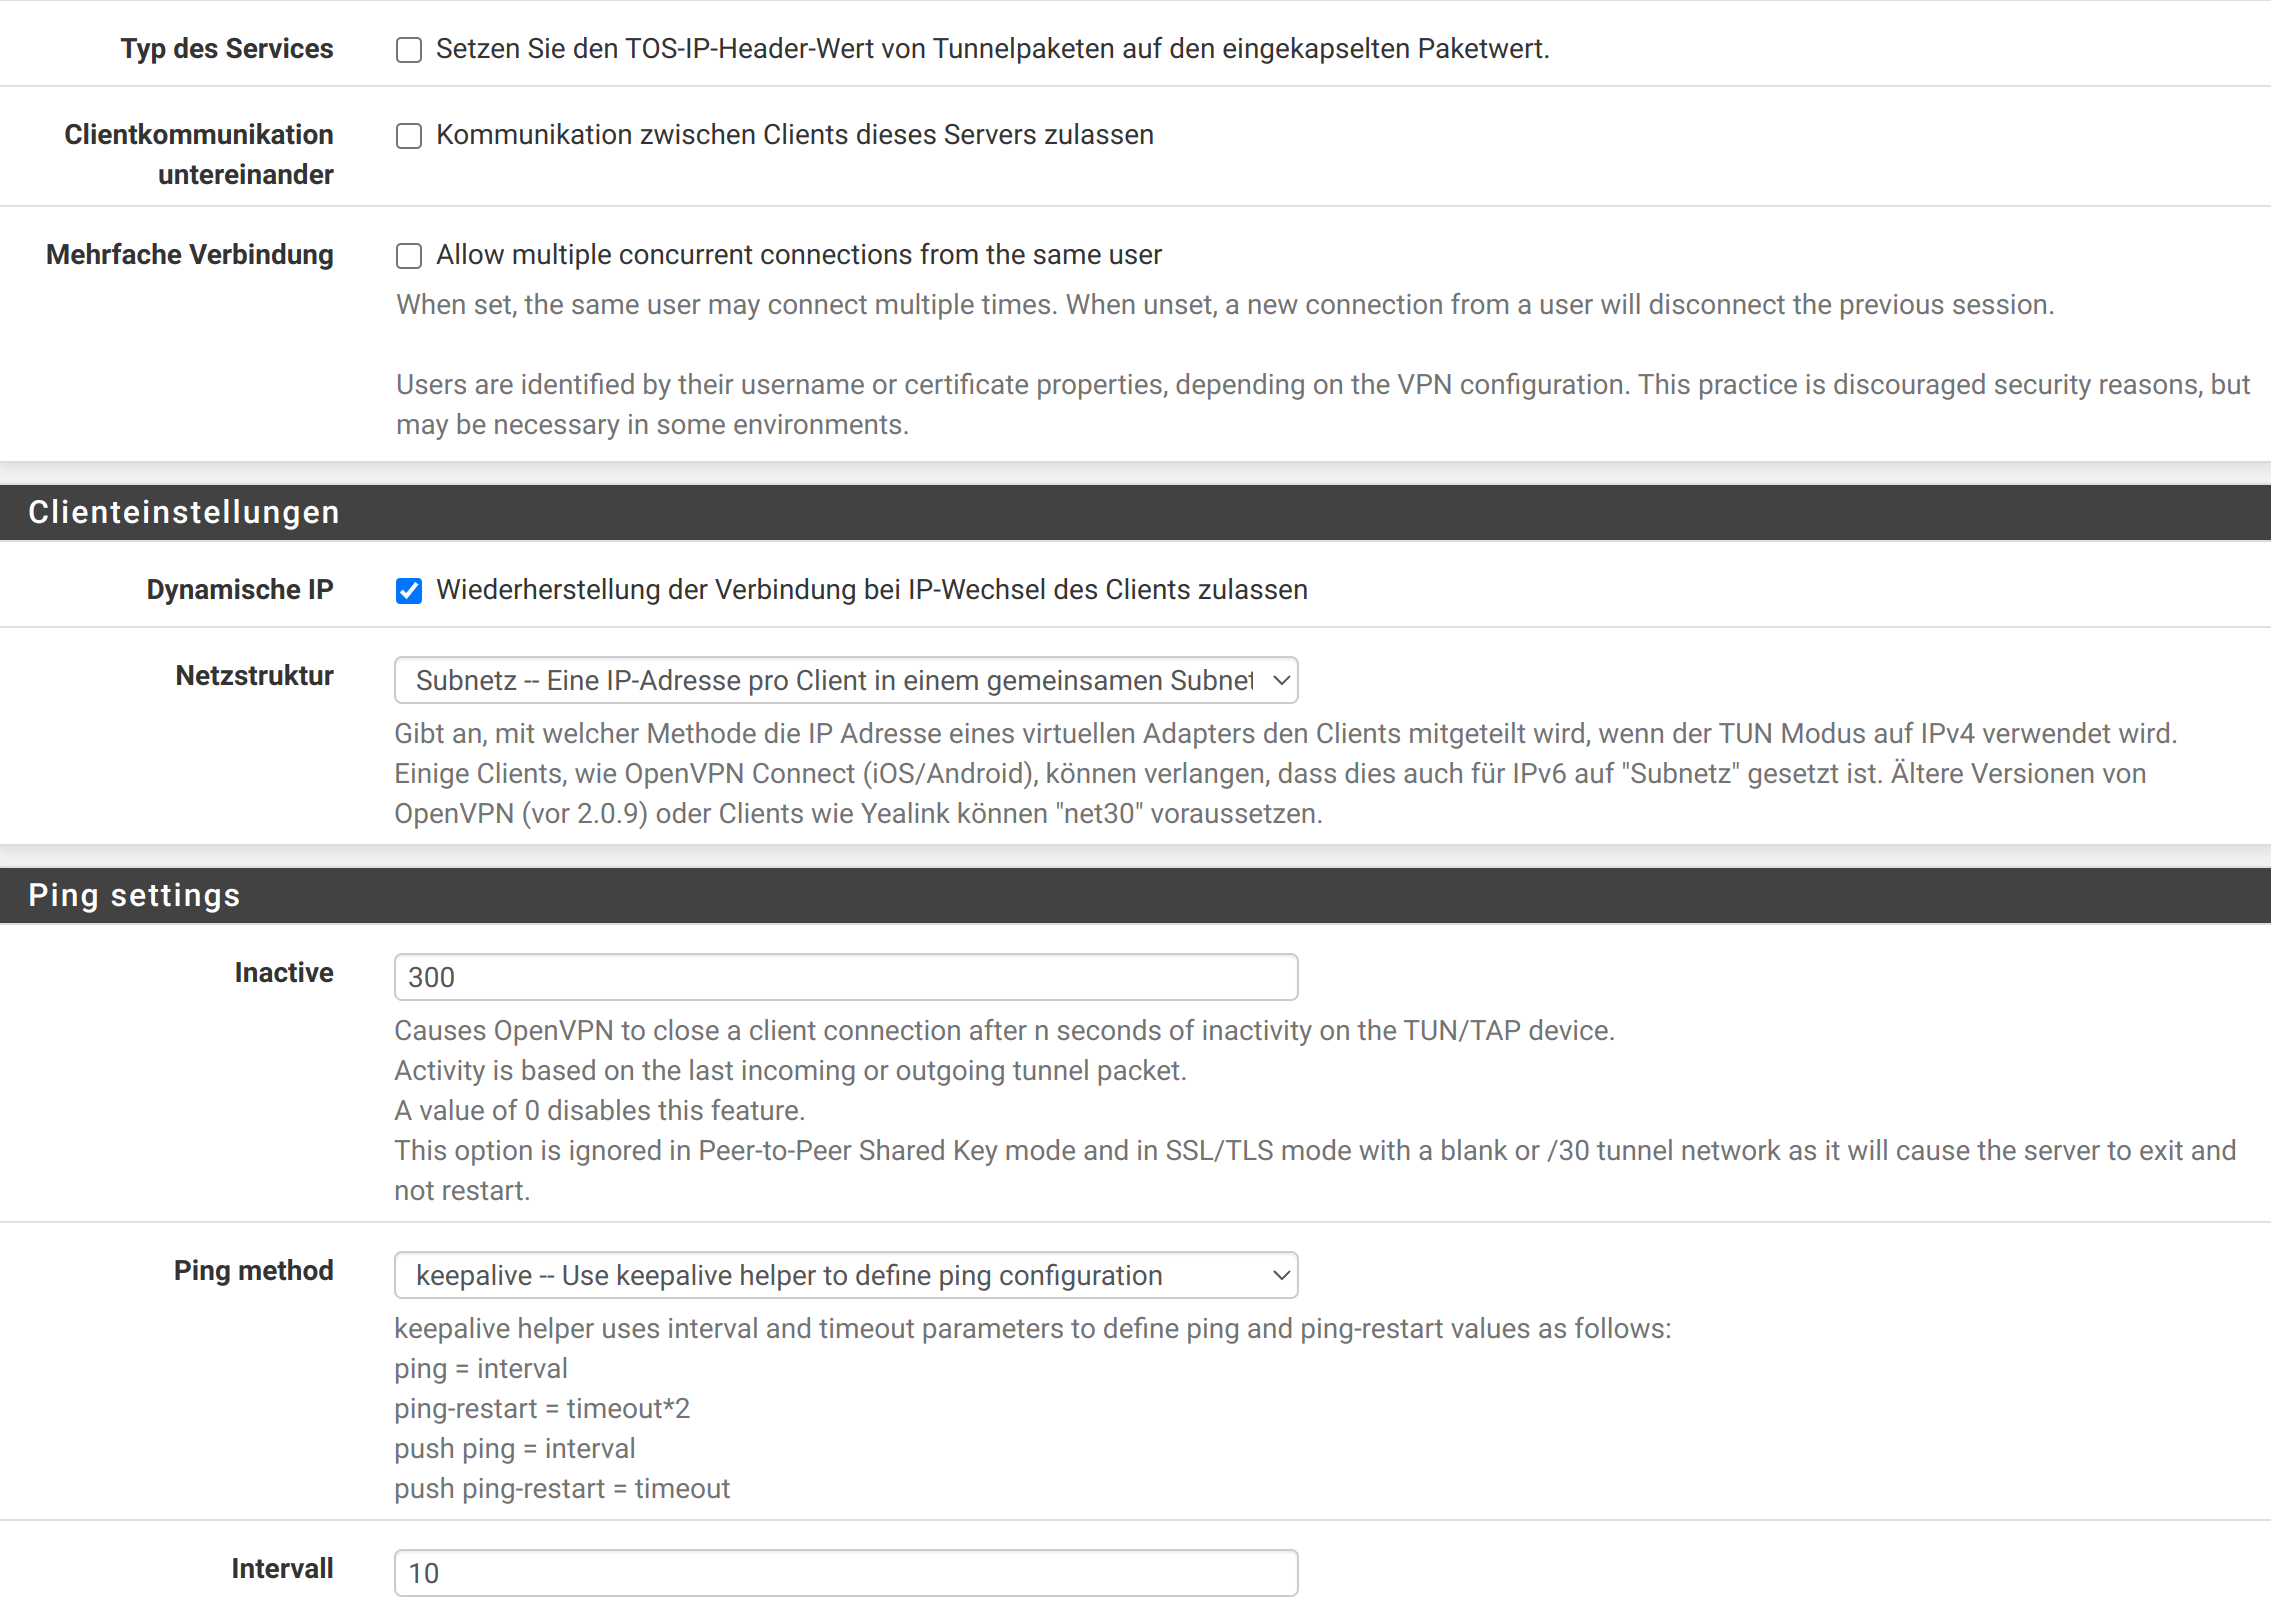This screenshot has width=2271, height=1613.
Task: Enable the TOS IP header checkbox
Action: click(x=409, y=50)
